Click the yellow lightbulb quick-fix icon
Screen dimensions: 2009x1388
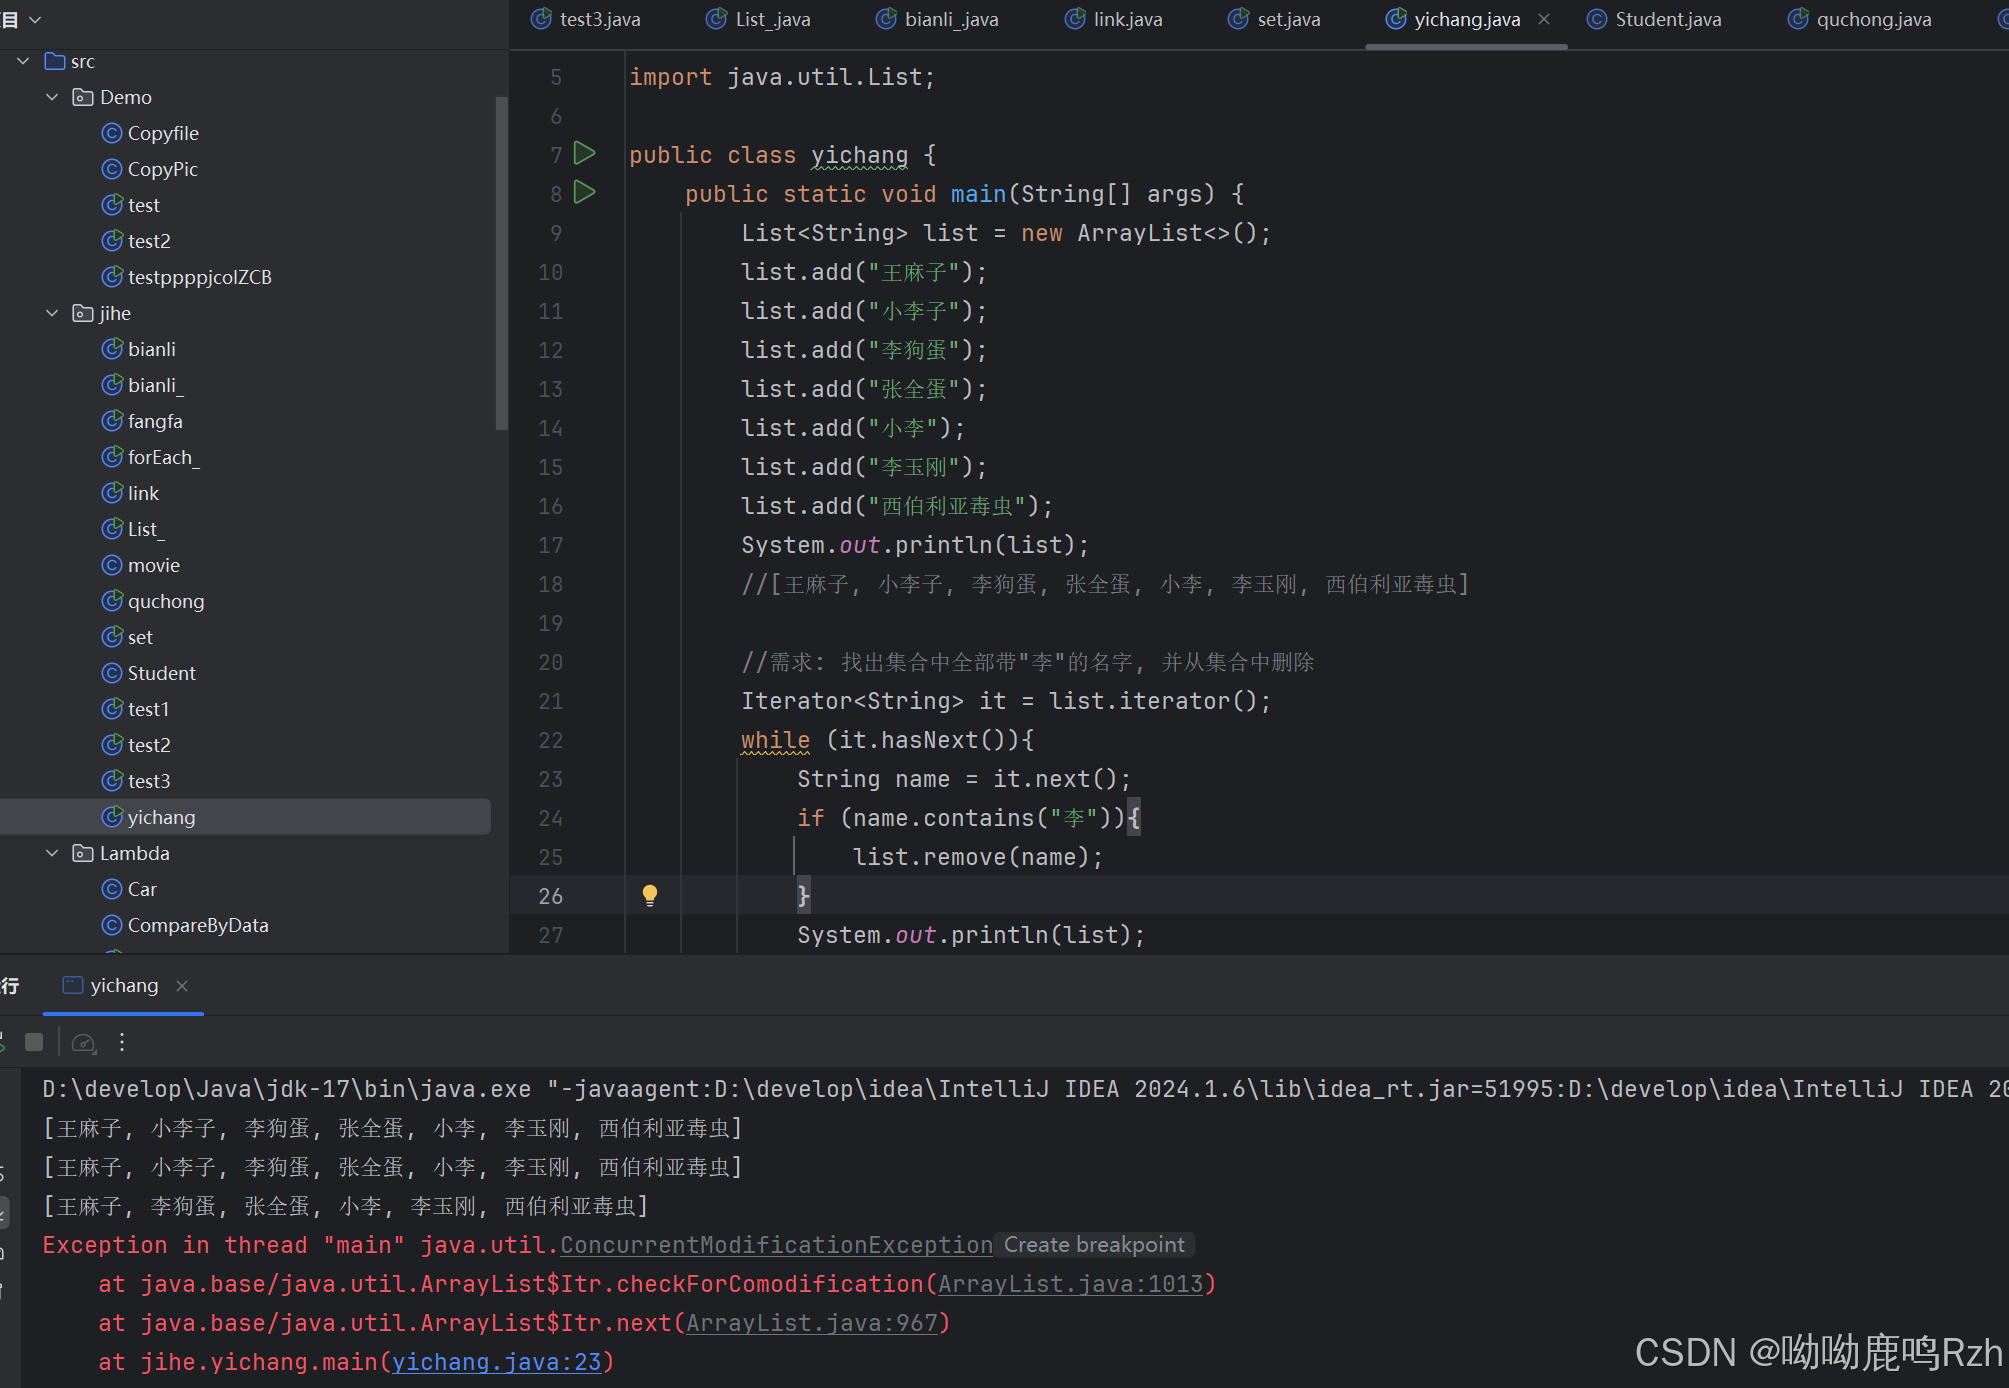click(650, 895)
